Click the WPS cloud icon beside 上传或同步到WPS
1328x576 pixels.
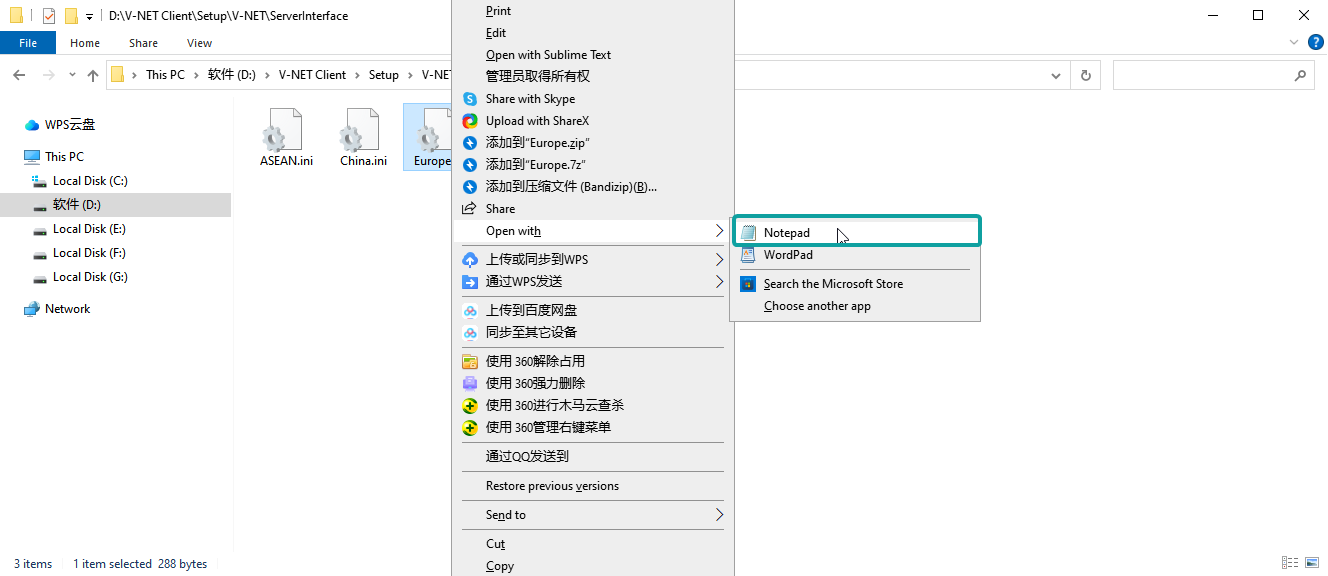(469, 260)
